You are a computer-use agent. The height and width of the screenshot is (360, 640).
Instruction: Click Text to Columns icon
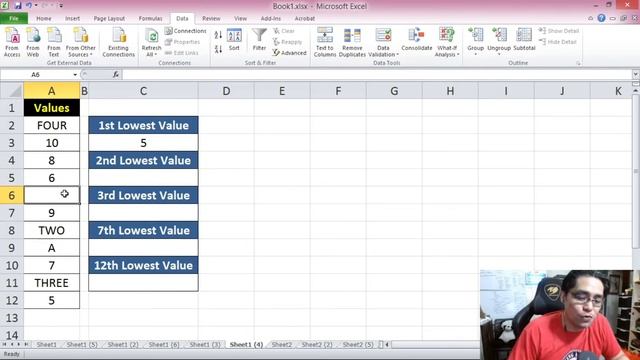325,42
